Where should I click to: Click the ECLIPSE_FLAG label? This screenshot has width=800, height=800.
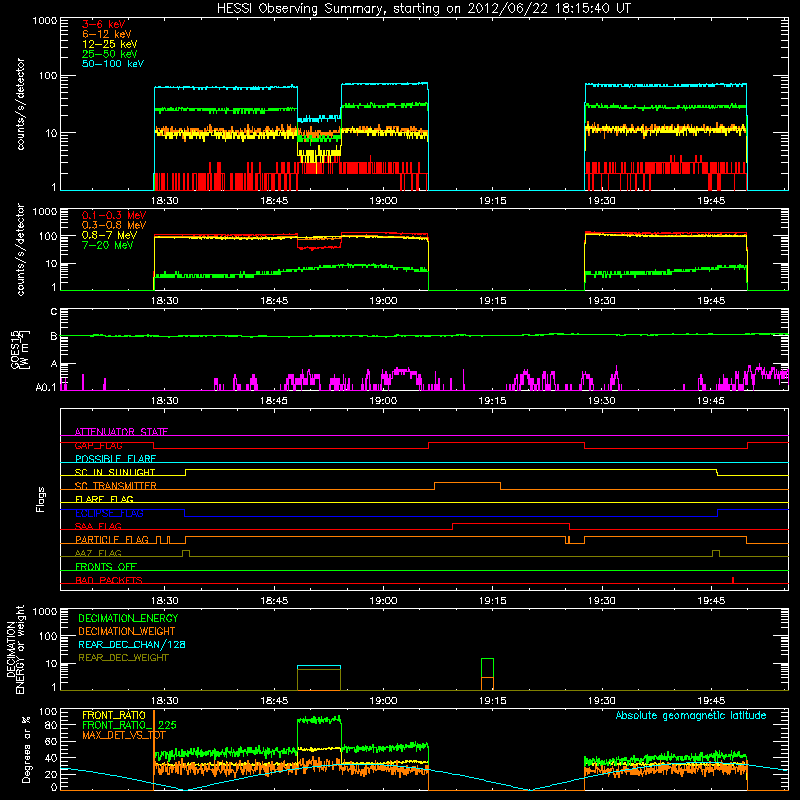click(x=109, y=513)
